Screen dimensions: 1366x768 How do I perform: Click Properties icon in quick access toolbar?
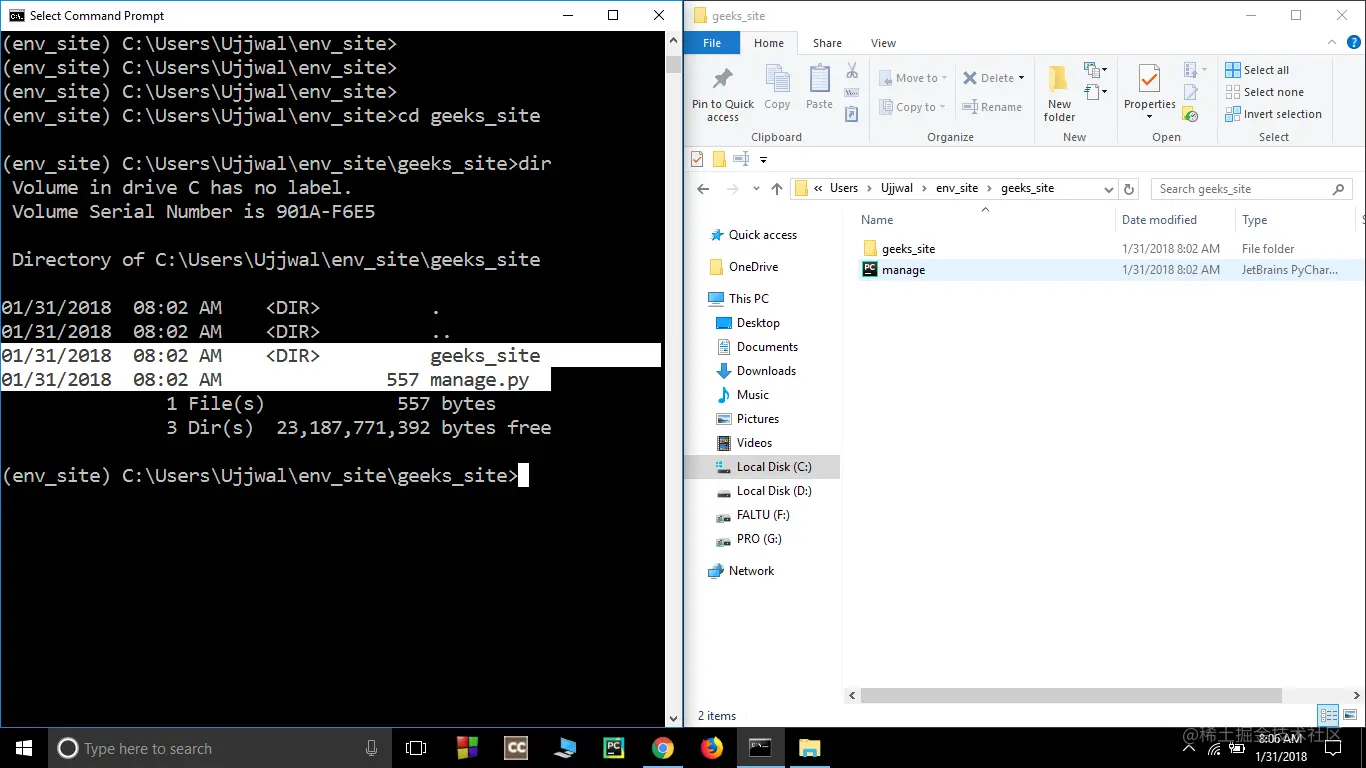pyautogui.click(x=698, y=159)
